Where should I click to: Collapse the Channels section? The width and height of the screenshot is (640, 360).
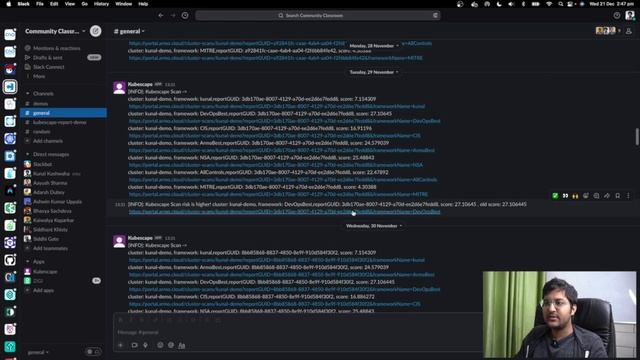pyautogui.click(x=28, y=93)
